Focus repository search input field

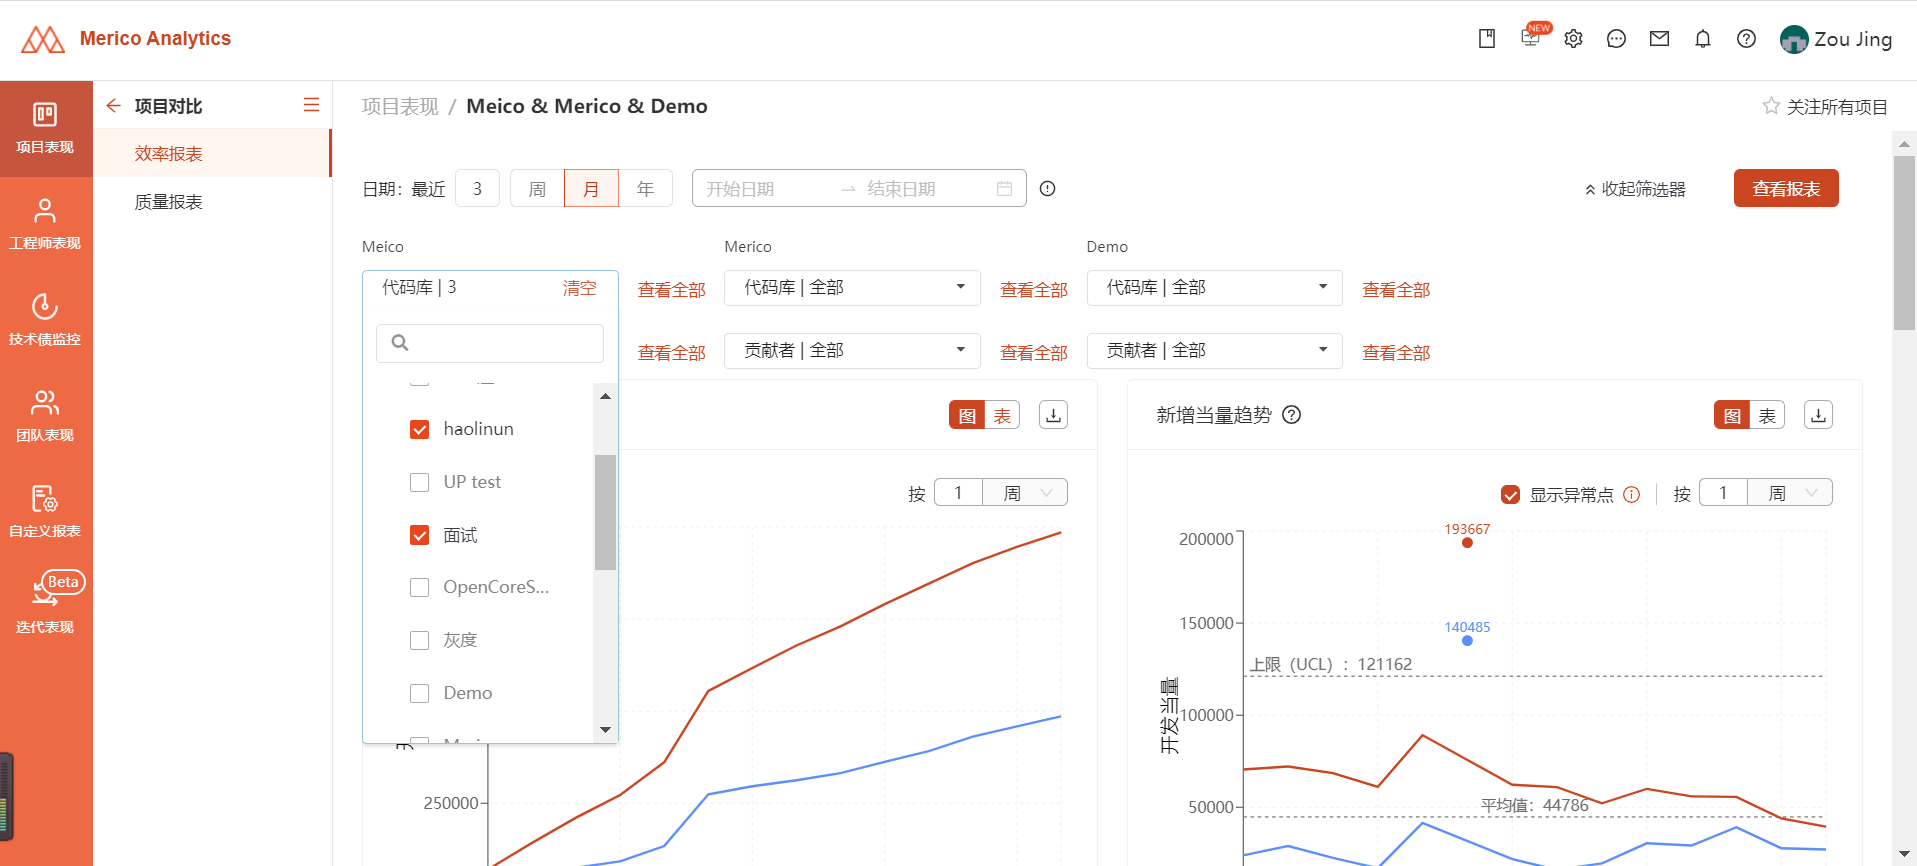pos(490,343)
